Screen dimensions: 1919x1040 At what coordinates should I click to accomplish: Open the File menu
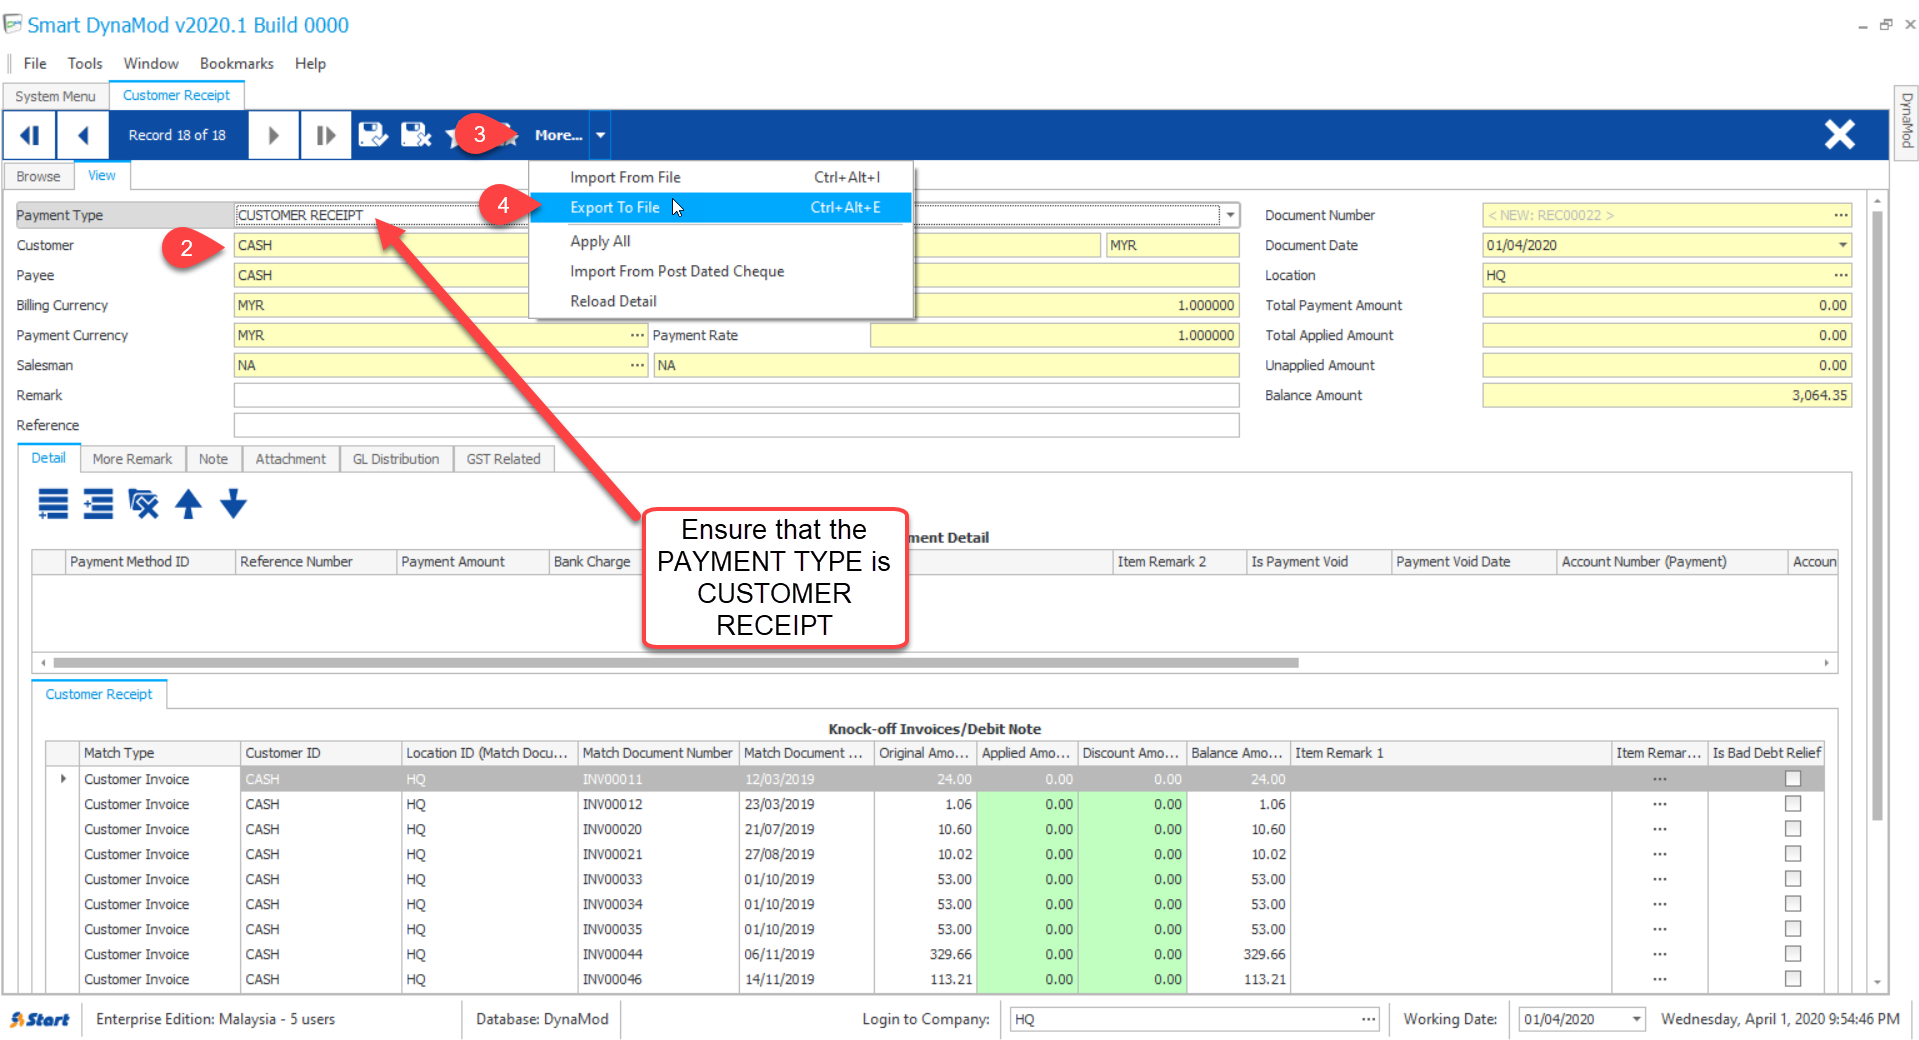click(35, 63)
